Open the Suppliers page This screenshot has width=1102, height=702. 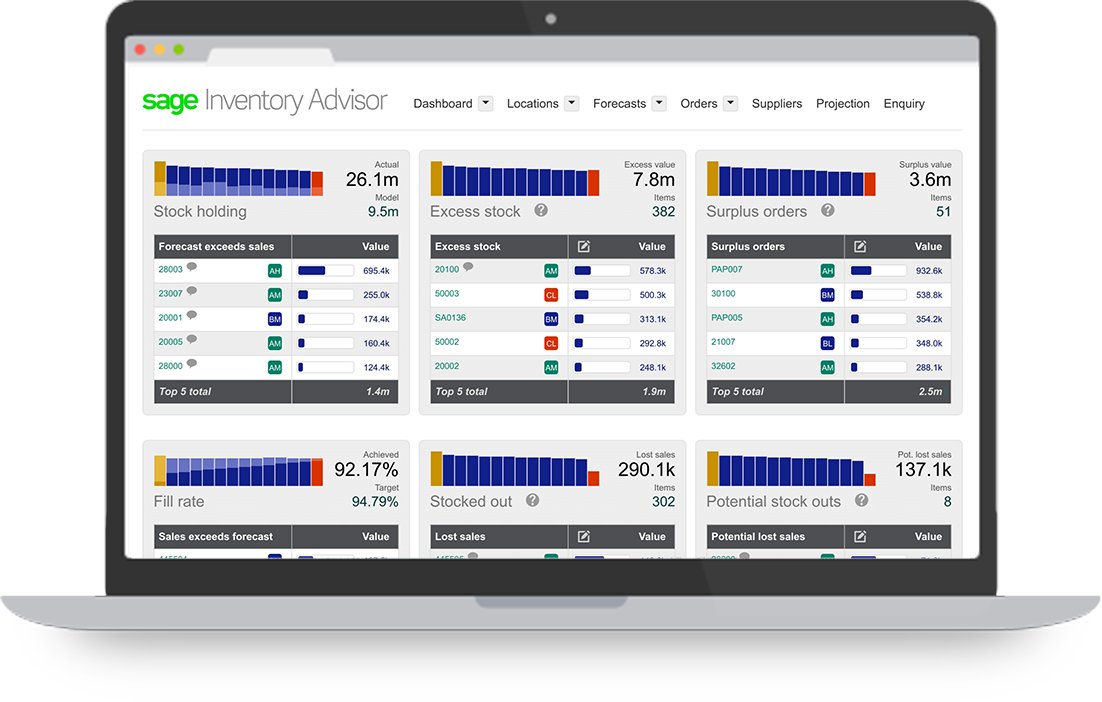(777, 103)
